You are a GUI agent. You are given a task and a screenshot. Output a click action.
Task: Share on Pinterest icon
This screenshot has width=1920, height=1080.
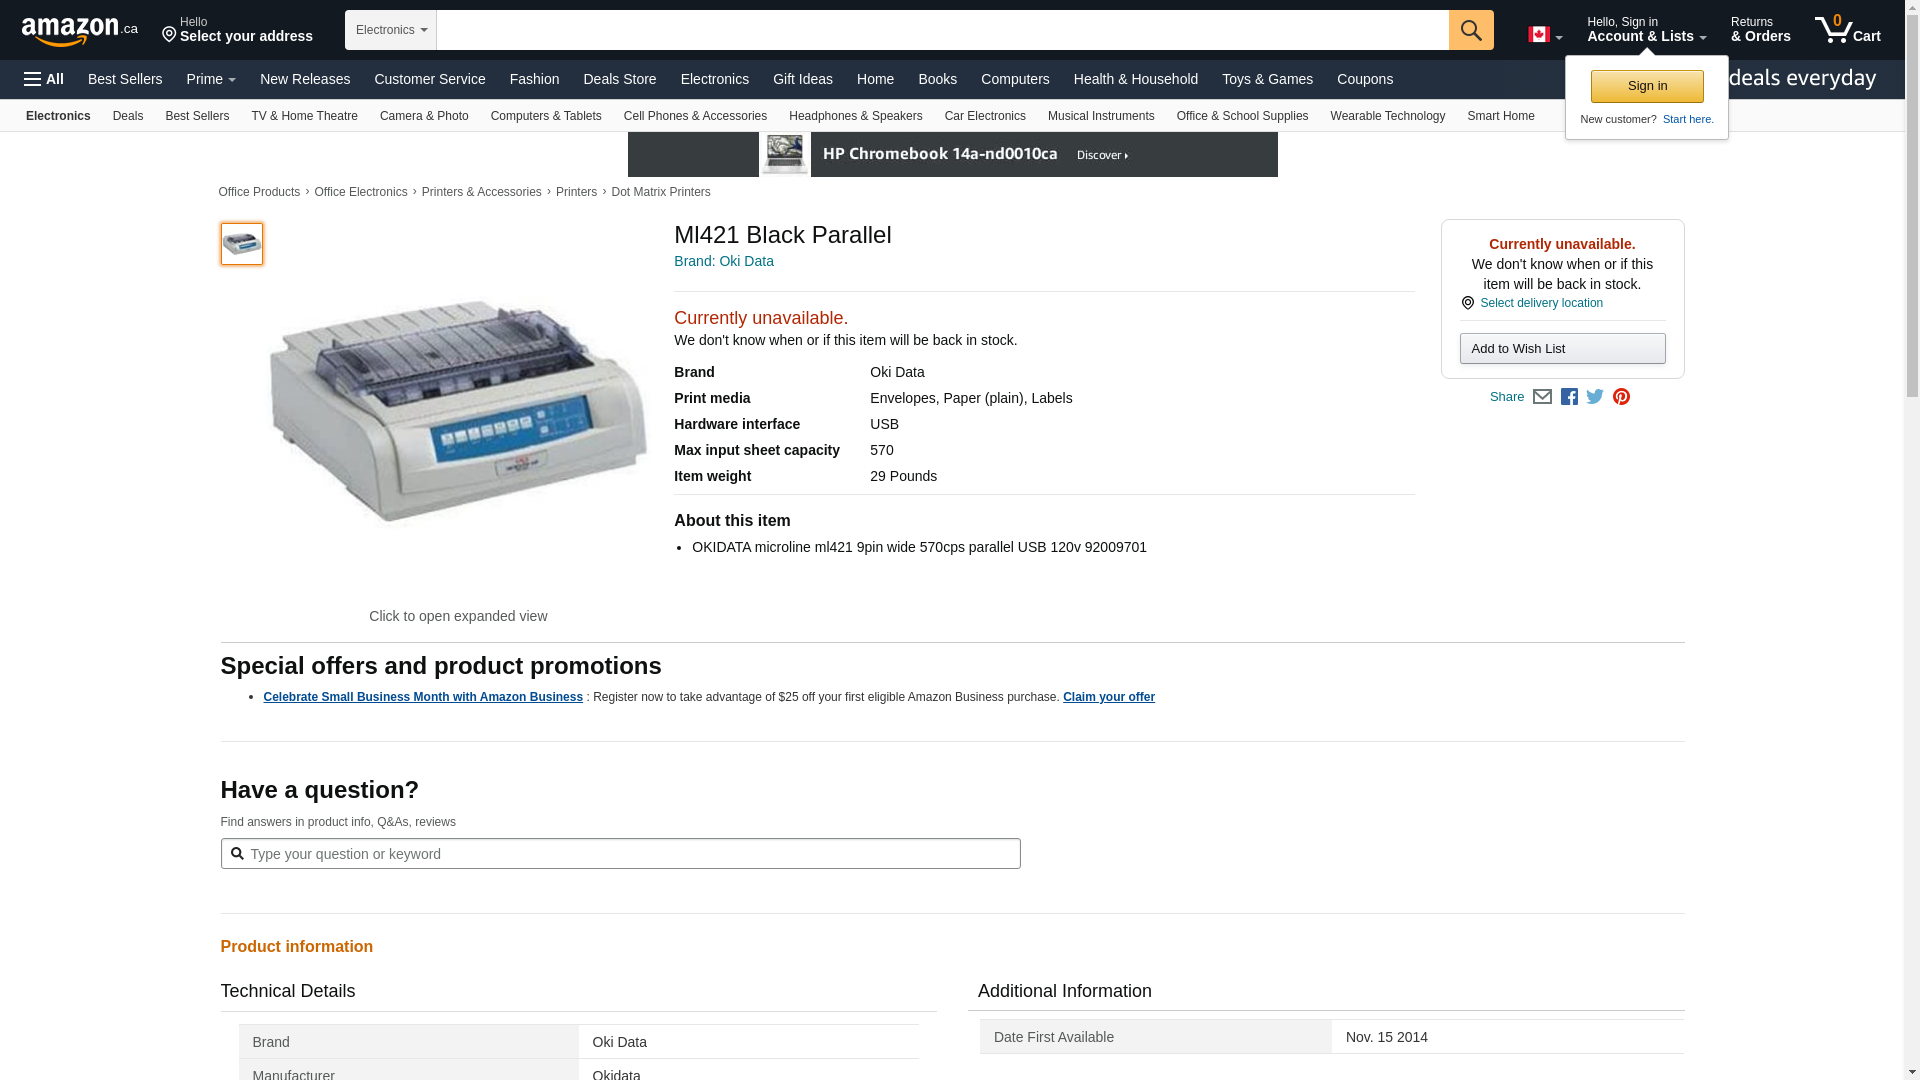click(1621, 397)
